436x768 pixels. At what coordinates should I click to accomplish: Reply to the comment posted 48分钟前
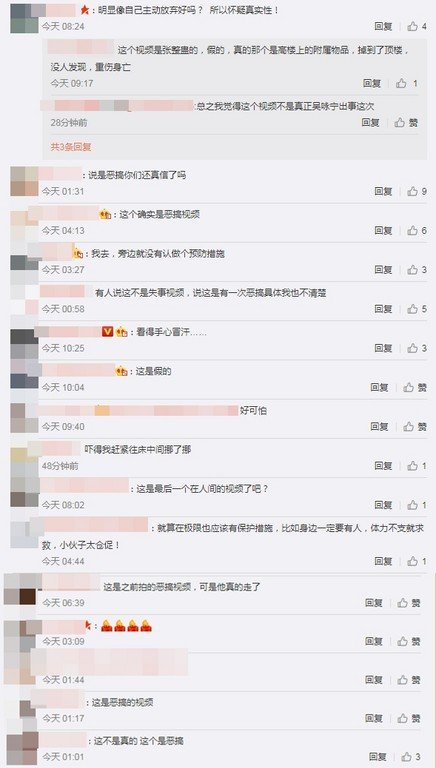point(384,466)
